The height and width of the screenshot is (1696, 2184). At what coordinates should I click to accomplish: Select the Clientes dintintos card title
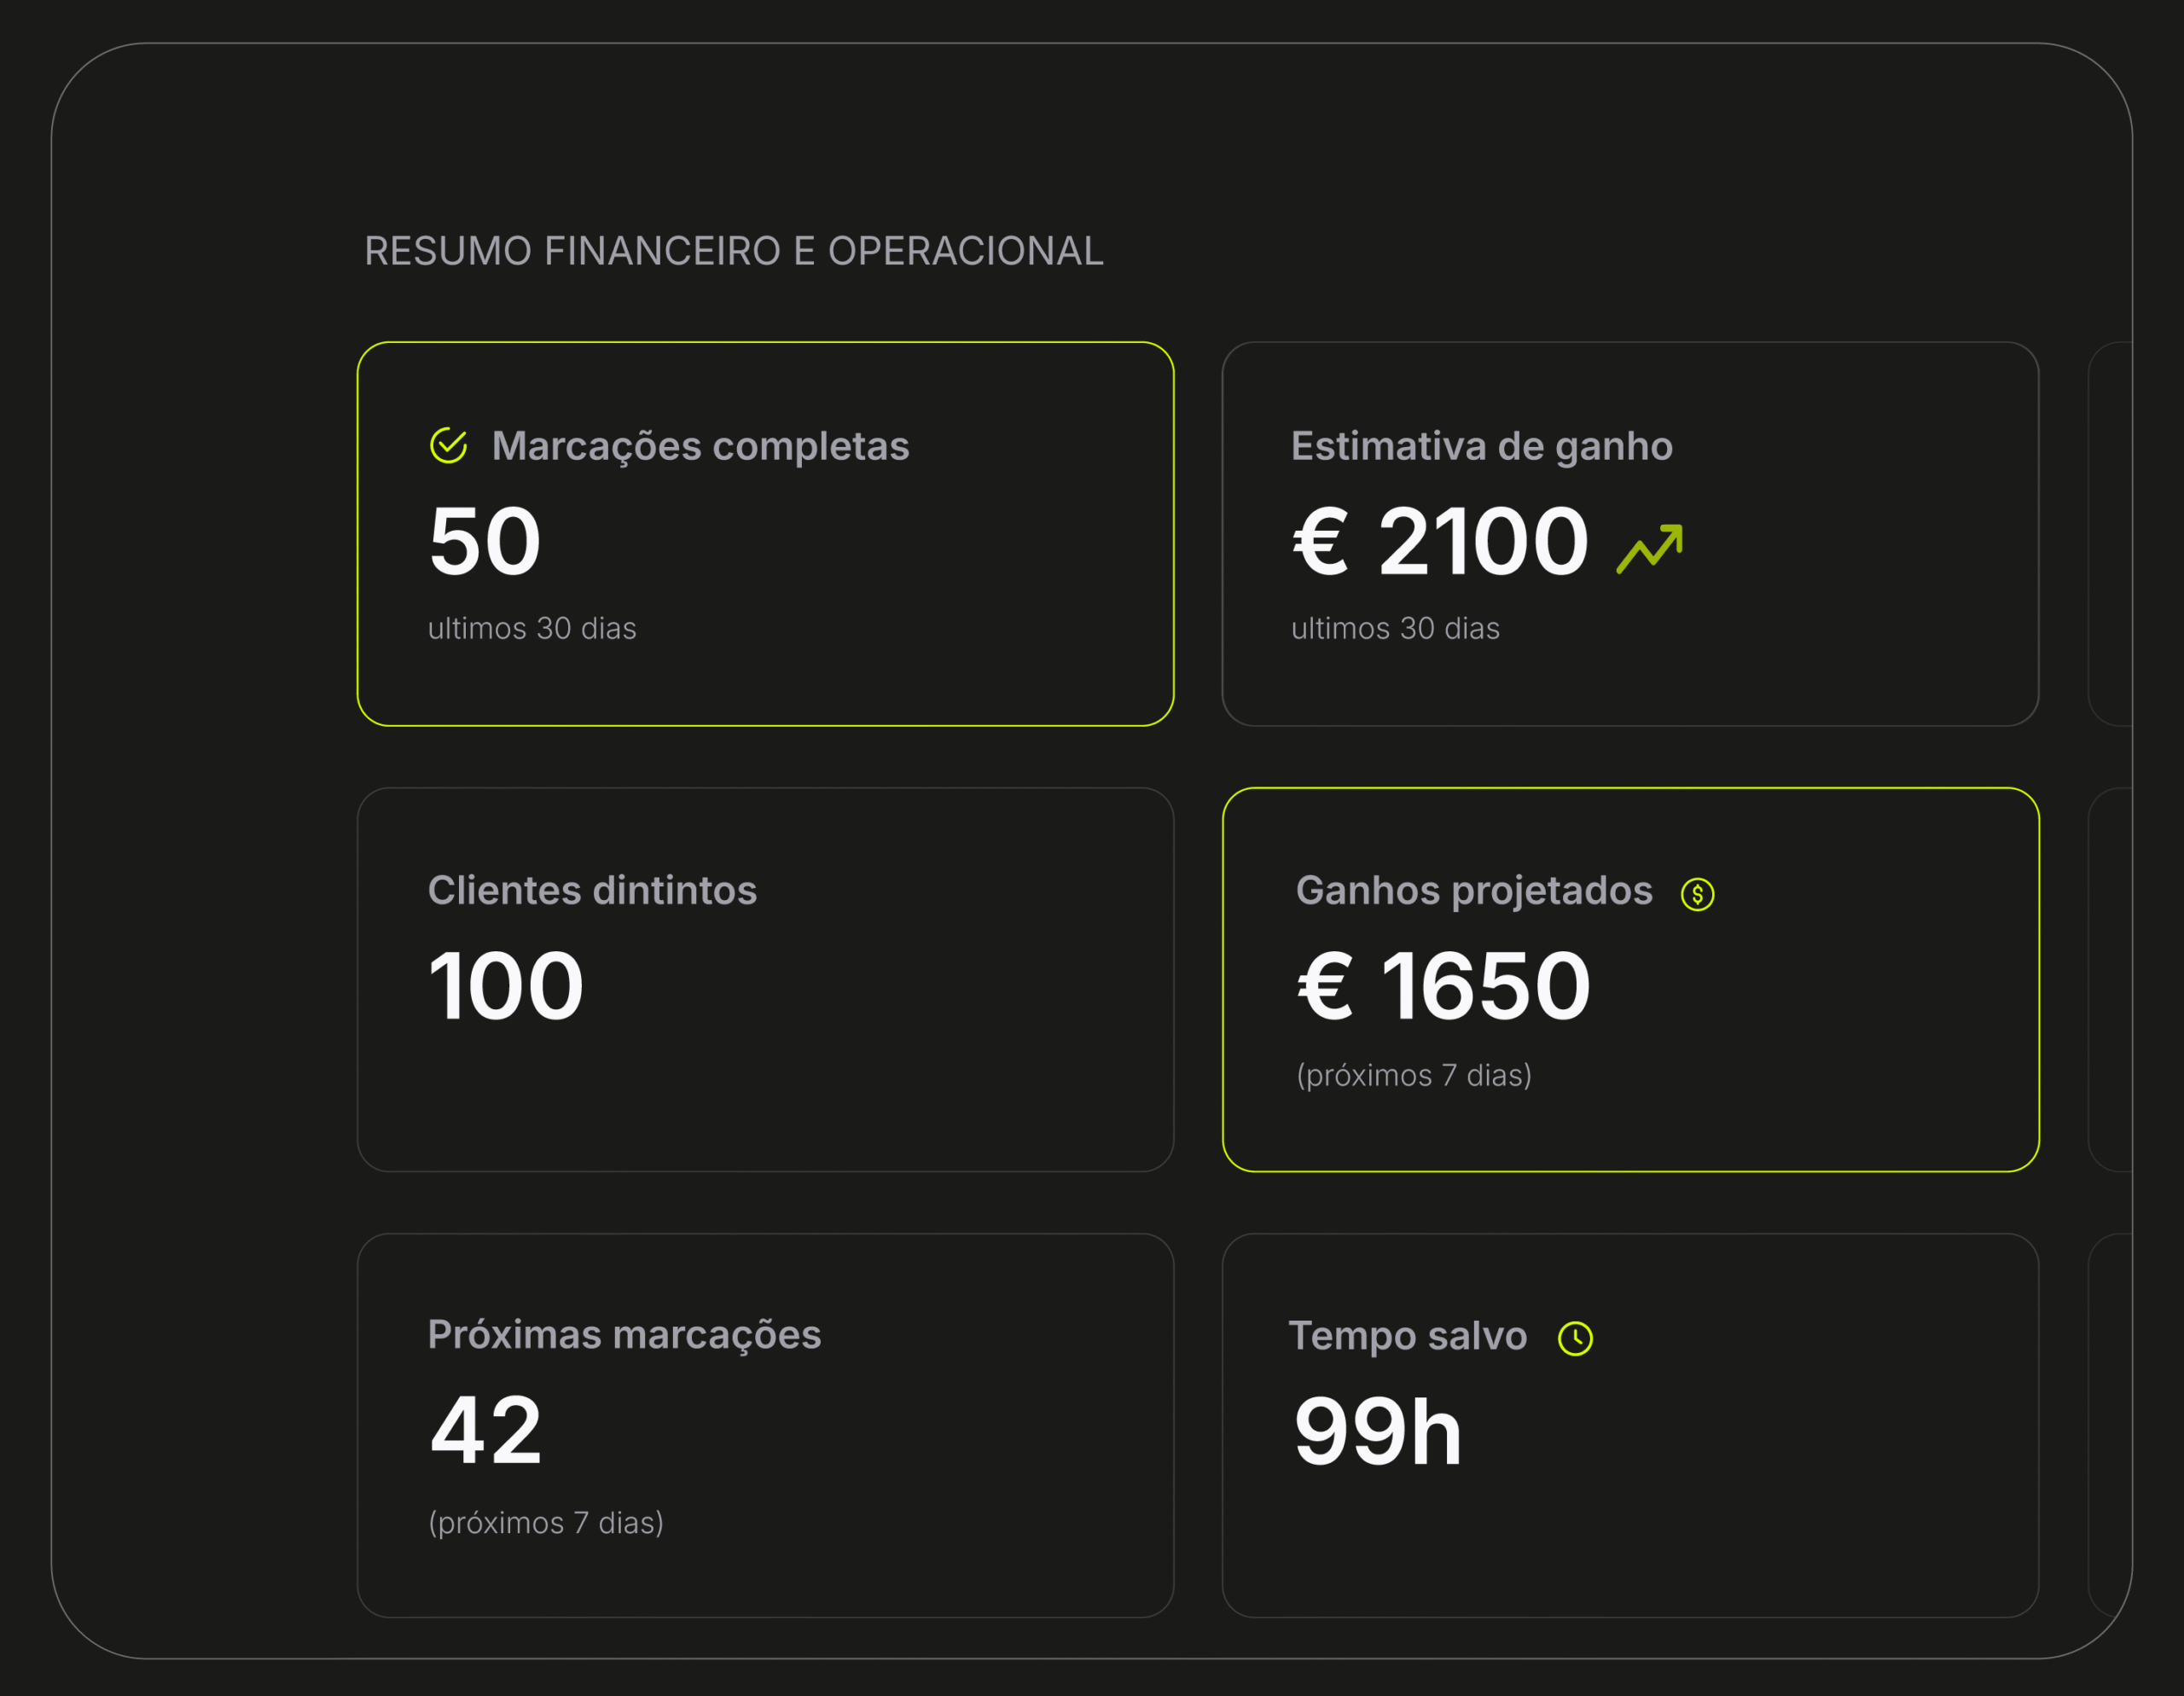click(592, 890)
